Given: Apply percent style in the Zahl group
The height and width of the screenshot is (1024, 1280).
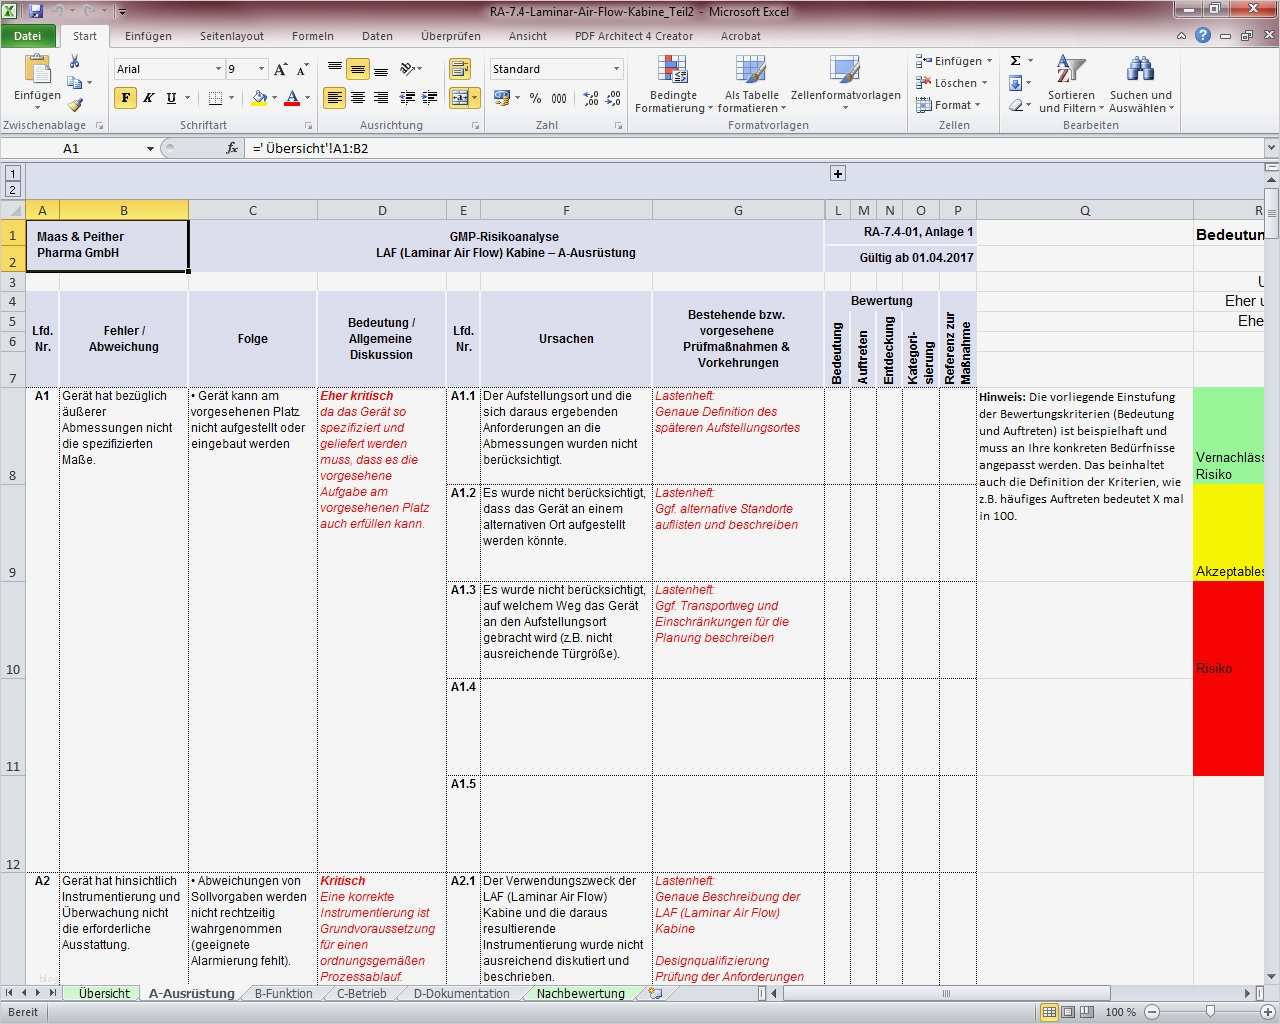Looking at the screenshot, I should (536, 99).
